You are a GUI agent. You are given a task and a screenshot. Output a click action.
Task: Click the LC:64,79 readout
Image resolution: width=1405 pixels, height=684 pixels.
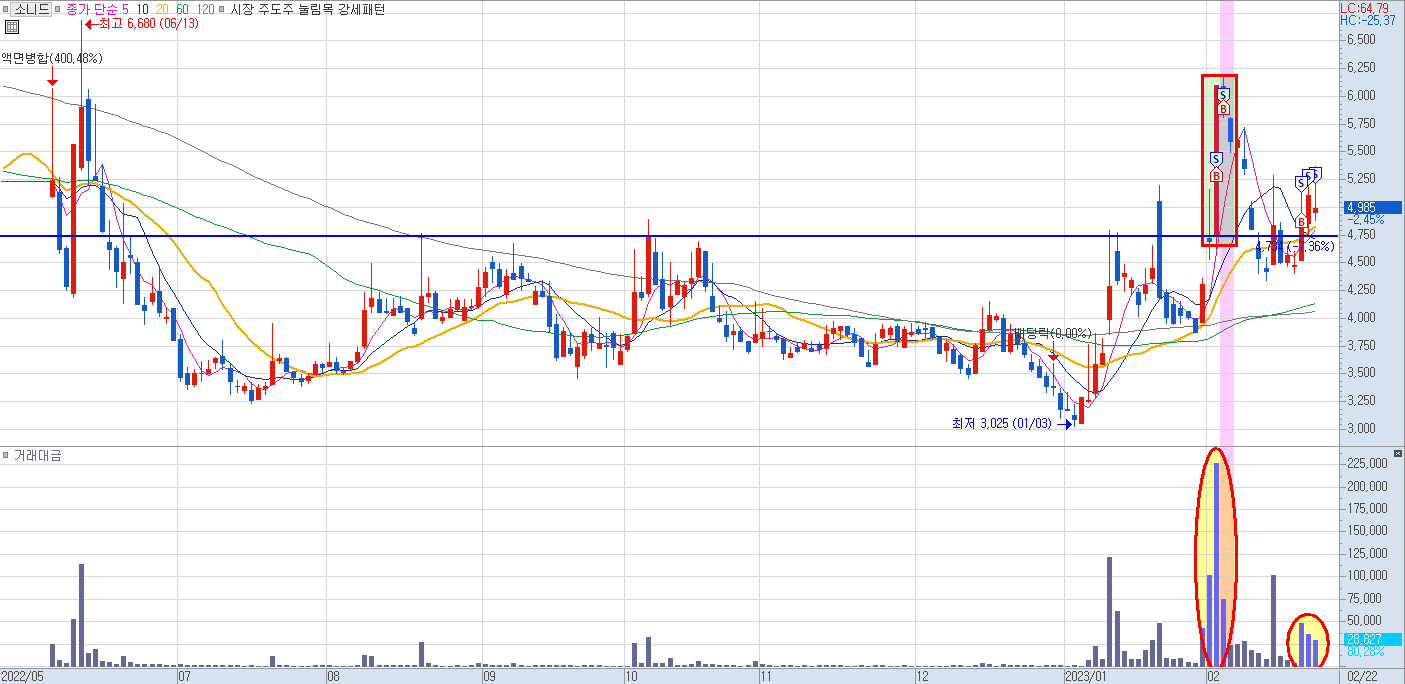[1365, 8]
